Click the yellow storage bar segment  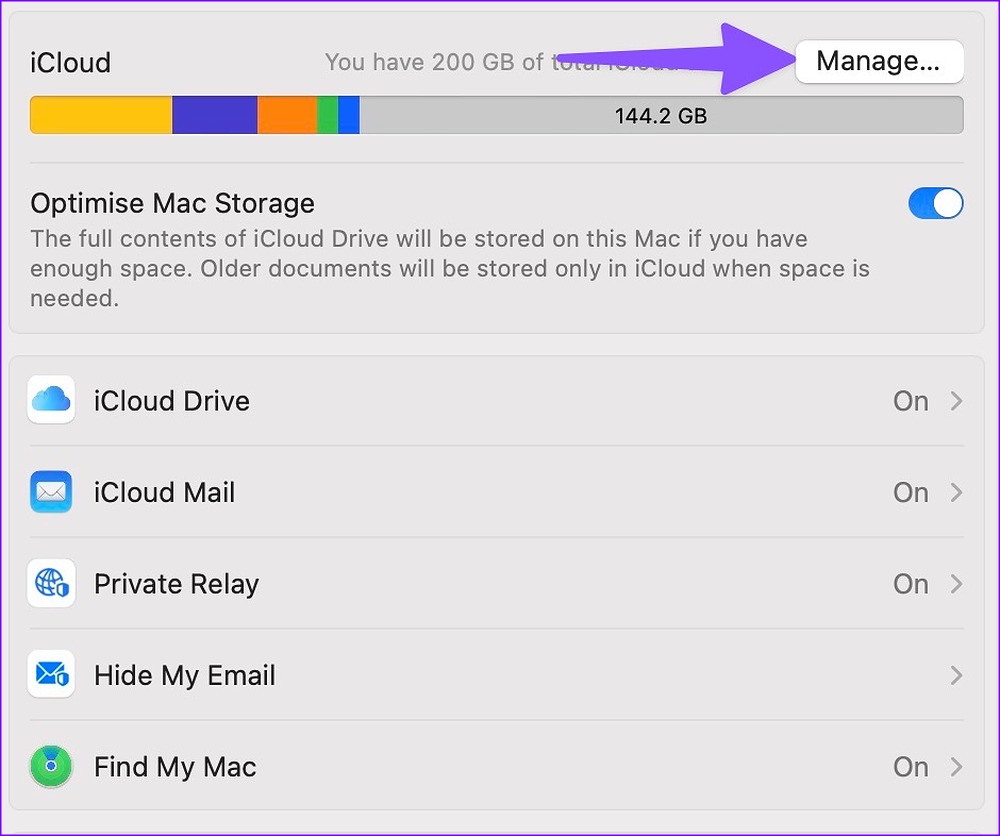click(101, 116)
